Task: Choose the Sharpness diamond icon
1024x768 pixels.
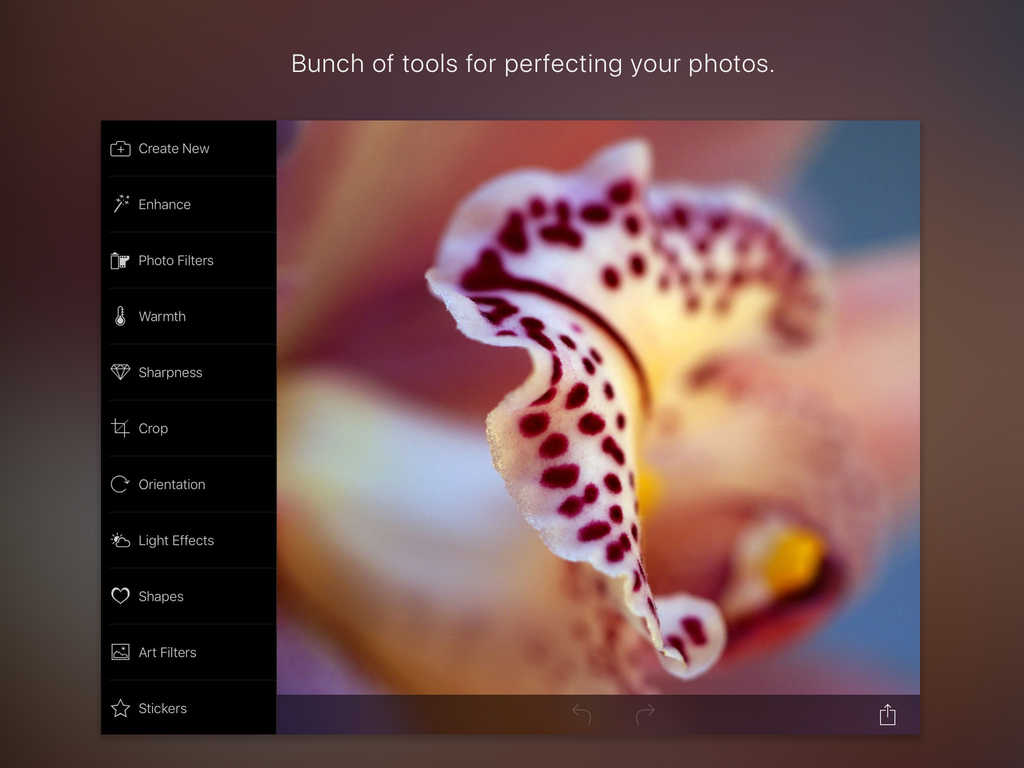Action: pos(120,372)
